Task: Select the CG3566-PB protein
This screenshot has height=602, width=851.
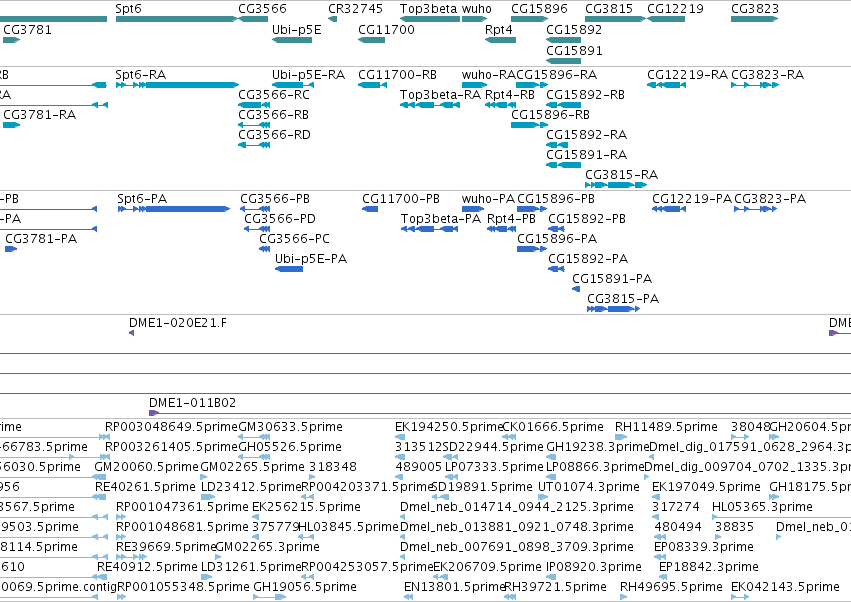Action: [x=255, y=209]
